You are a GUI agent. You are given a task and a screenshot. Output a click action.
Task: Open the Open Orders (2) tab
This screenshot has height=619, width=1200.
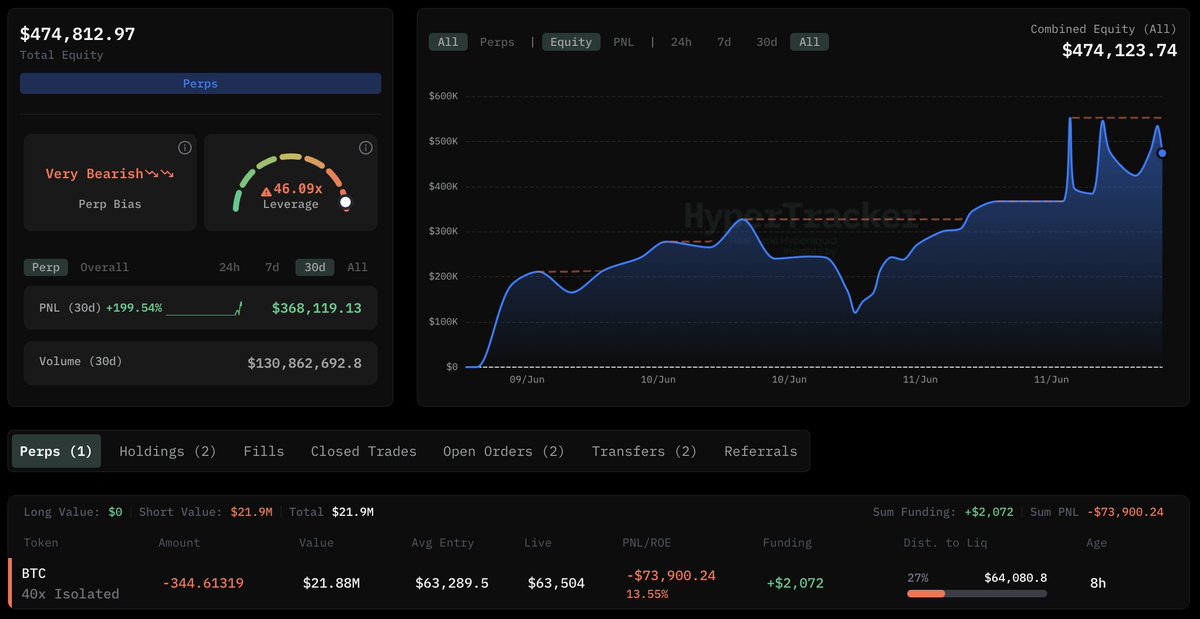504,451
